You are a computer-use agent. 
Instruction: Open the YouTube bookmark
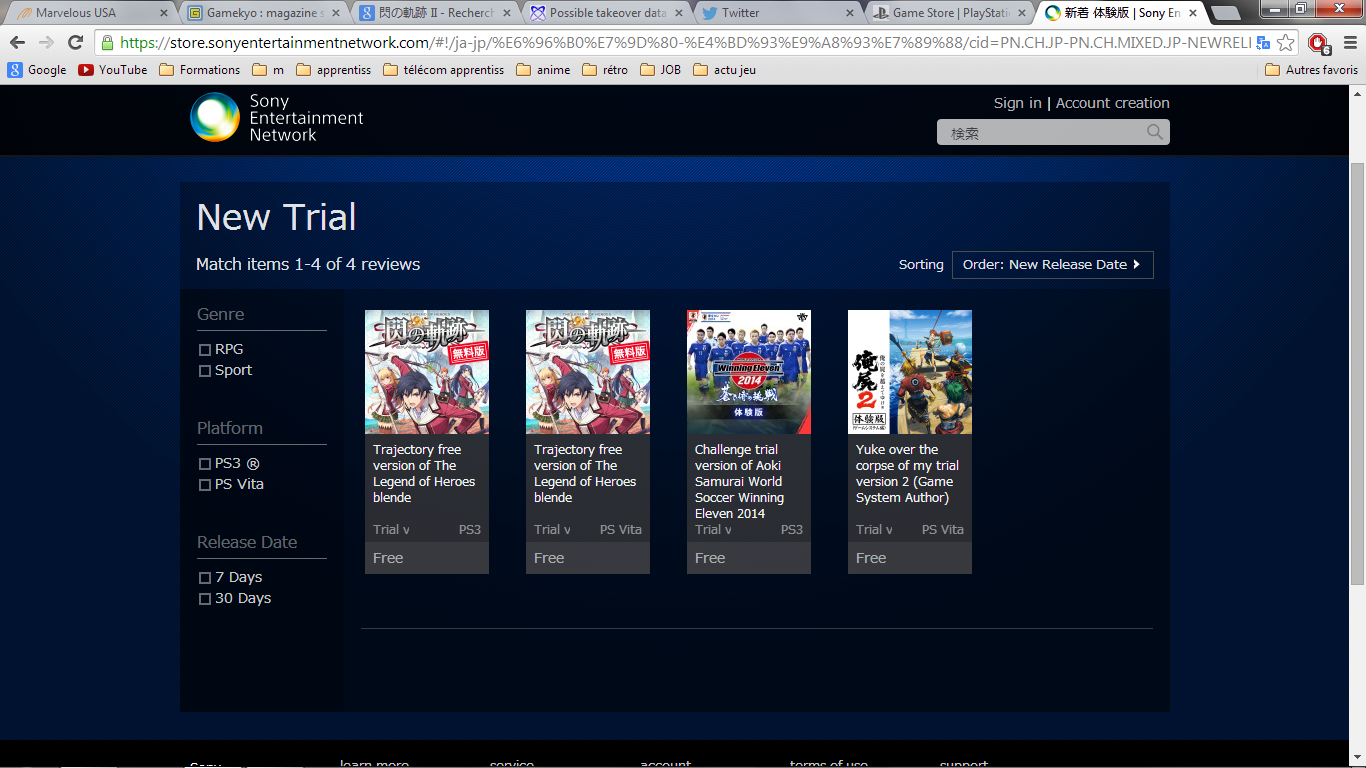[x=113, y=70]
